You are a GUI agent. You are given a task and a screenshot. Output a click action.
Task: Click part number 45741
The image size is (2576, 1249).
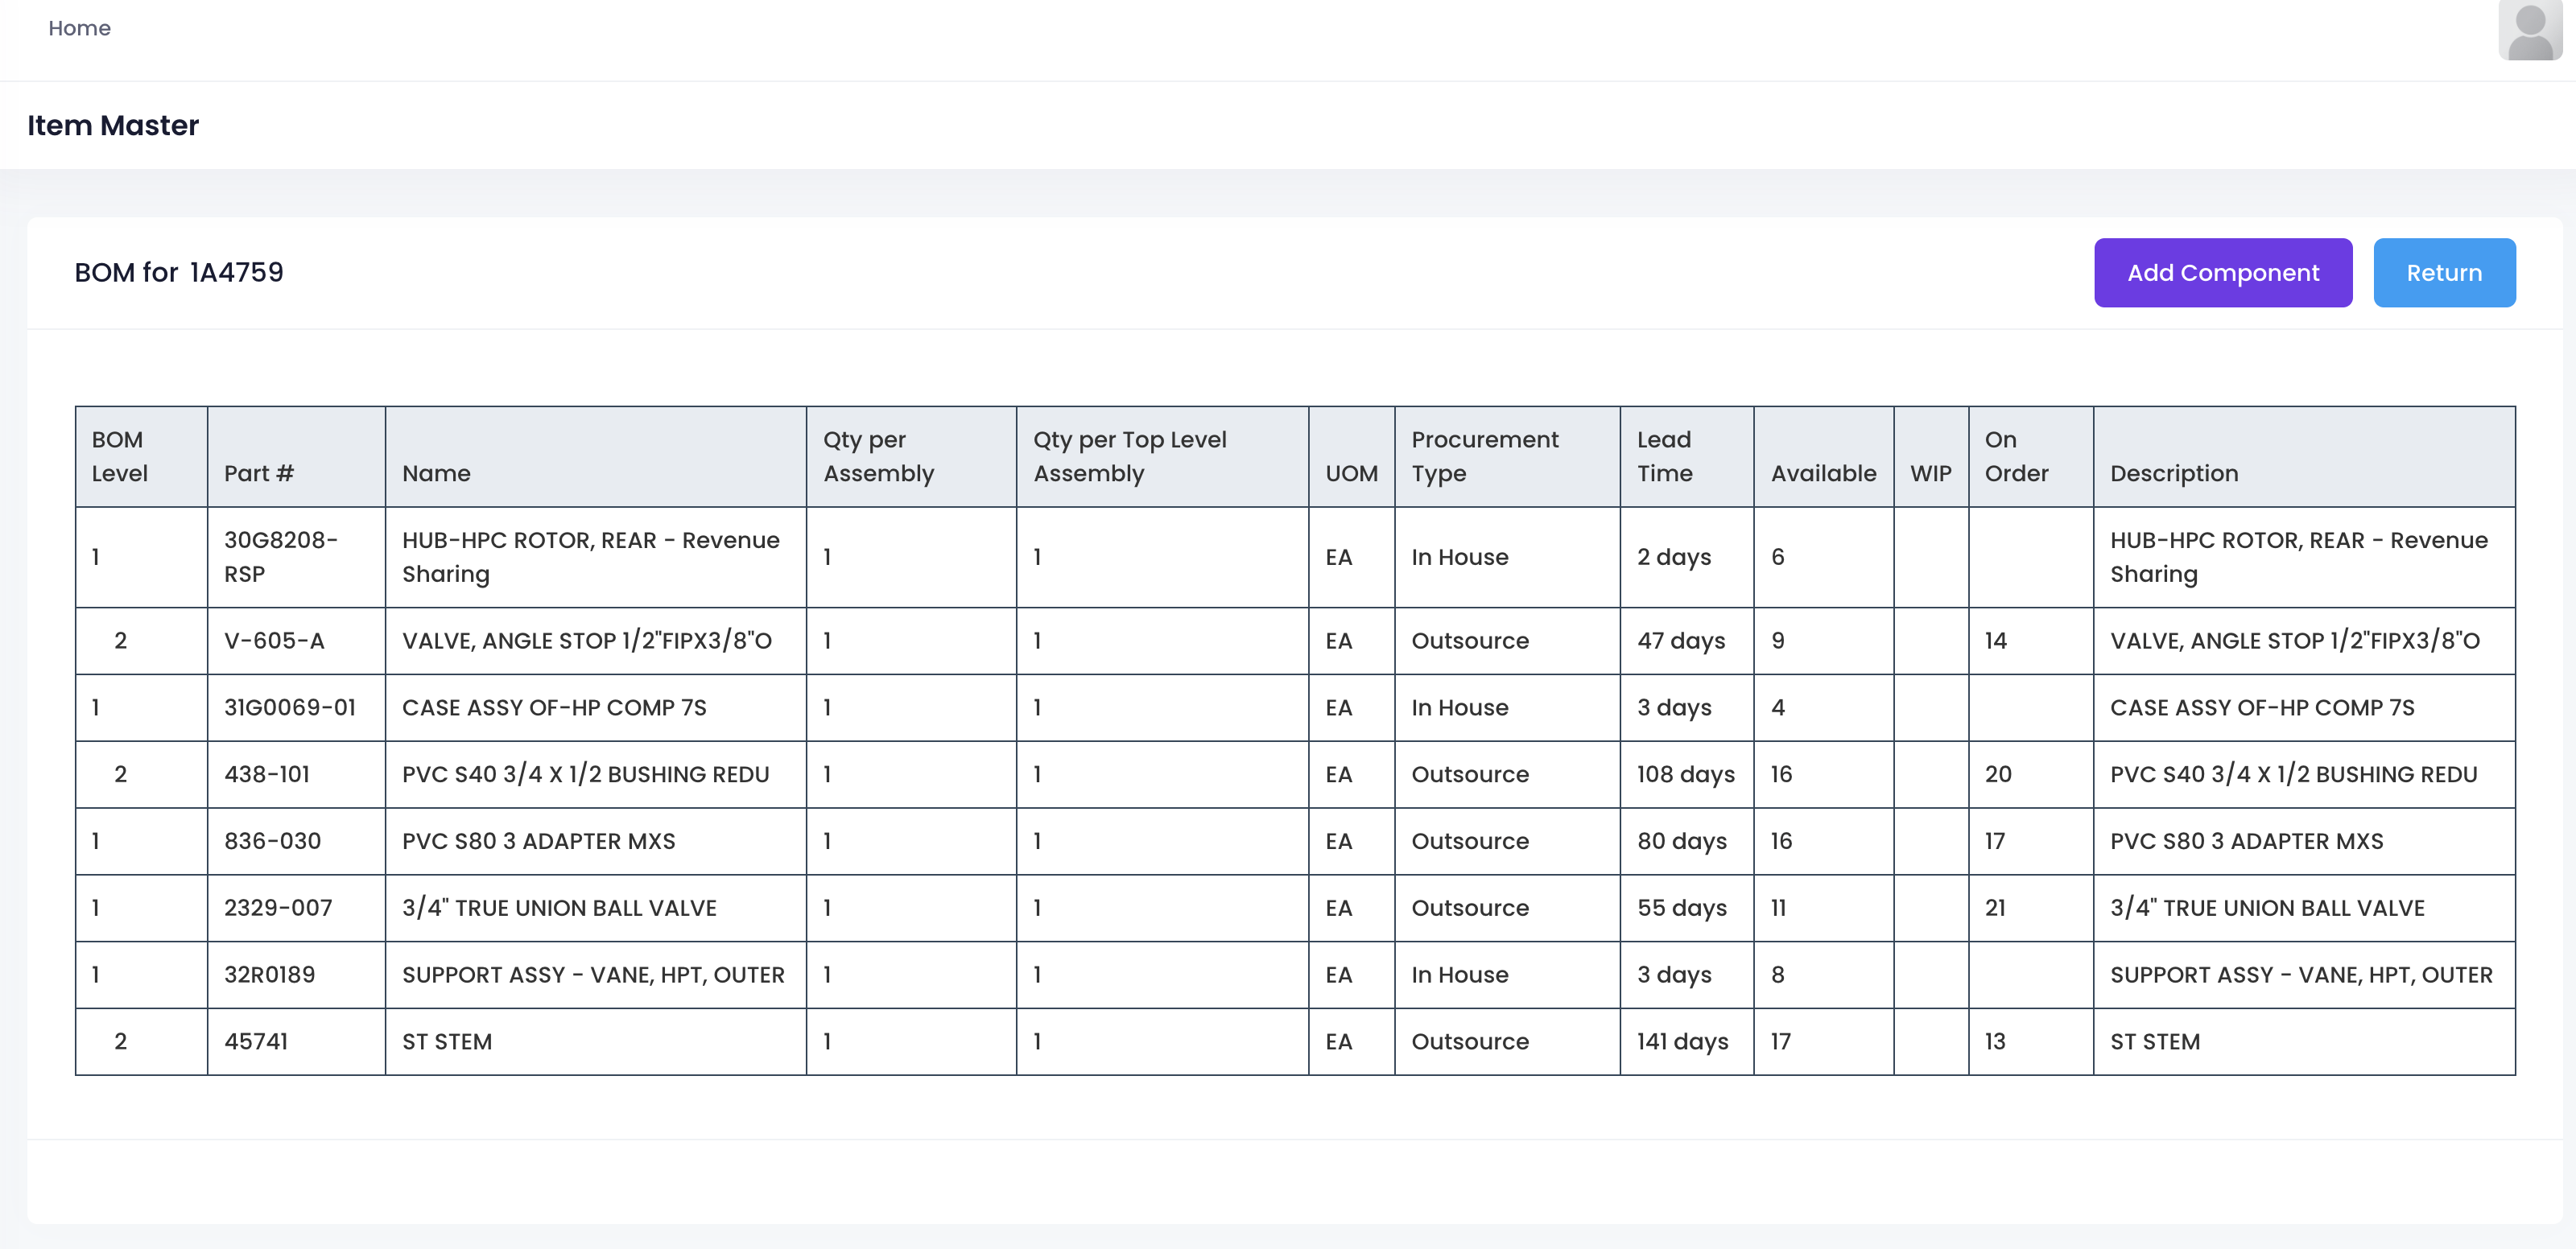(255, 1042)
